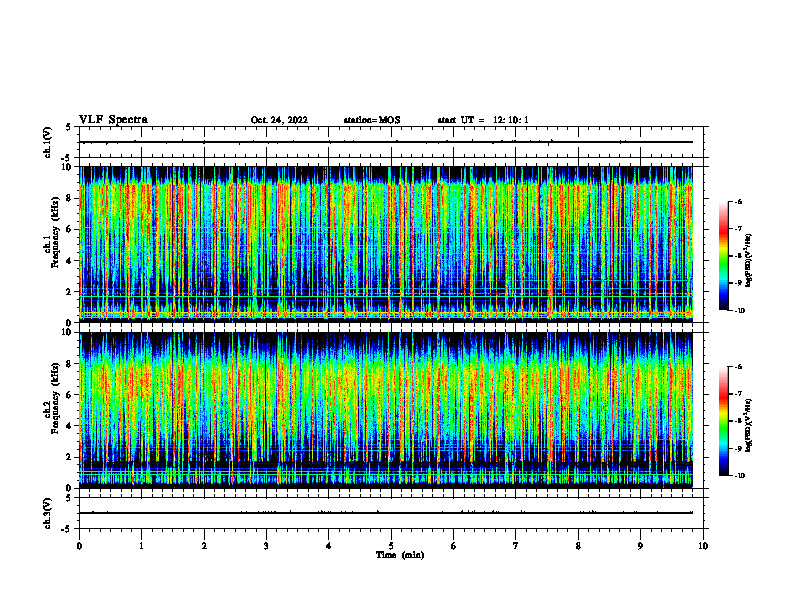Select the ch.1 color bar log(PSD) label
Viewport: 792px width, 612px height.
(x=749, y=260)
